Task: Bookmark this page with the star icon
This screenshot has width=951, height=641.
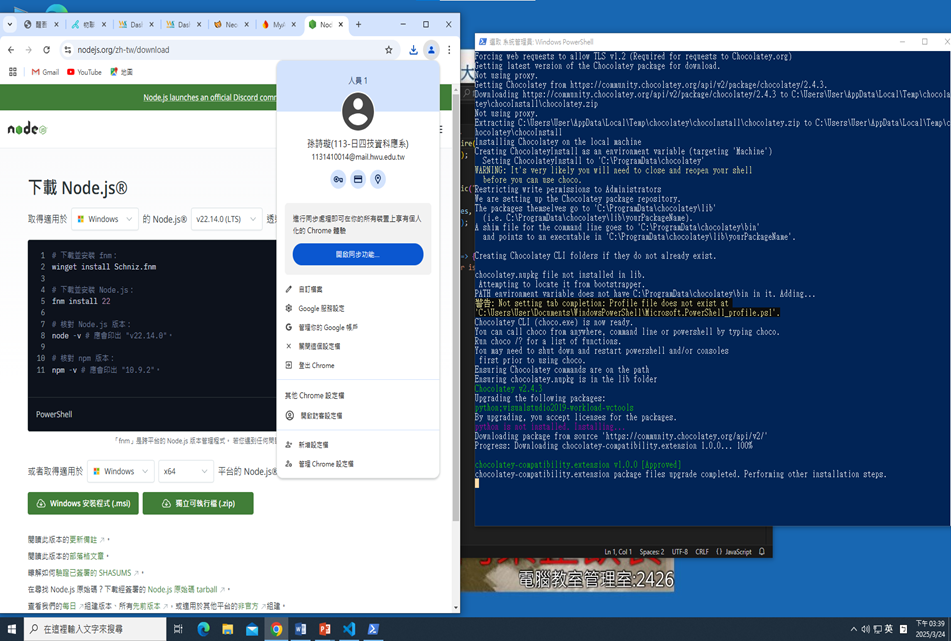Action: coord(389,50)
